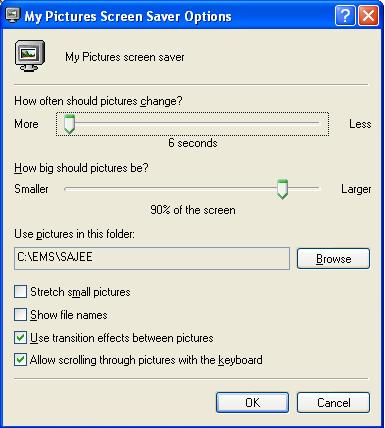Click the "Use transition effects between pictures" label
This screenshot has width=385, height=428.
point(122,338)
